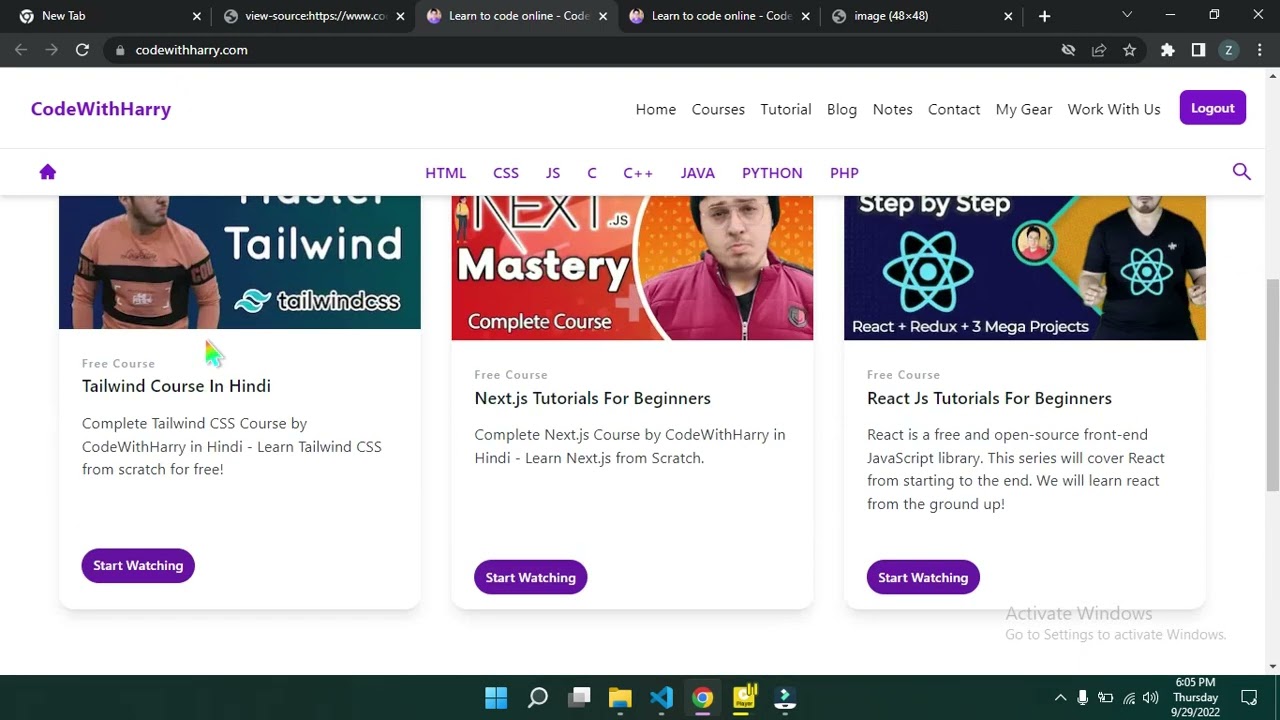This screenshot has width=1280, height=720.
Task: Open the Chrome extensions puzzle icon
Action: [x=1167, y=50]
